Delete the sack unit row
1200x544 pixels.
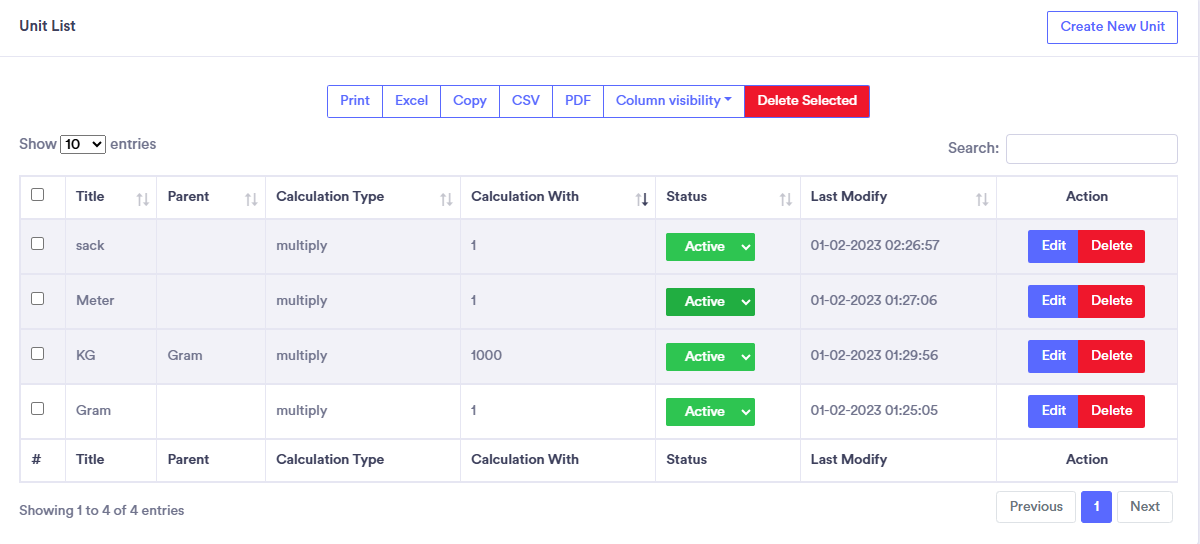1111,246
